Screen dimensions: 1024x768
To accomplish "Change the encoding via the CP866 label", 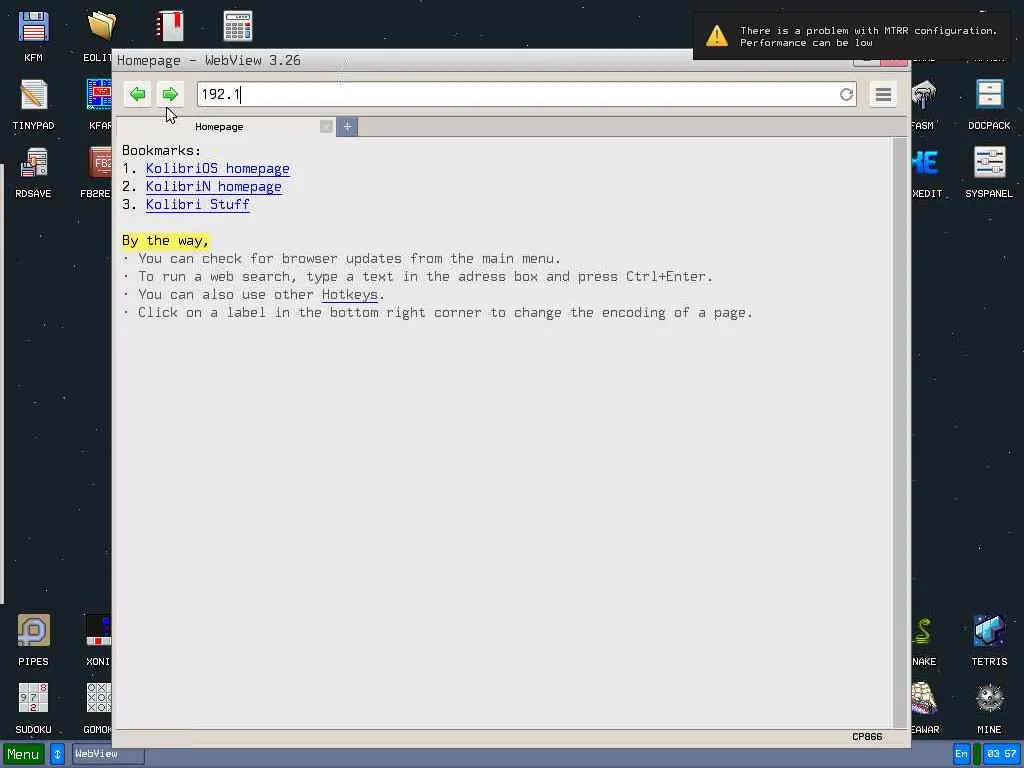I will pyautogui.click(x=867, y=737).
